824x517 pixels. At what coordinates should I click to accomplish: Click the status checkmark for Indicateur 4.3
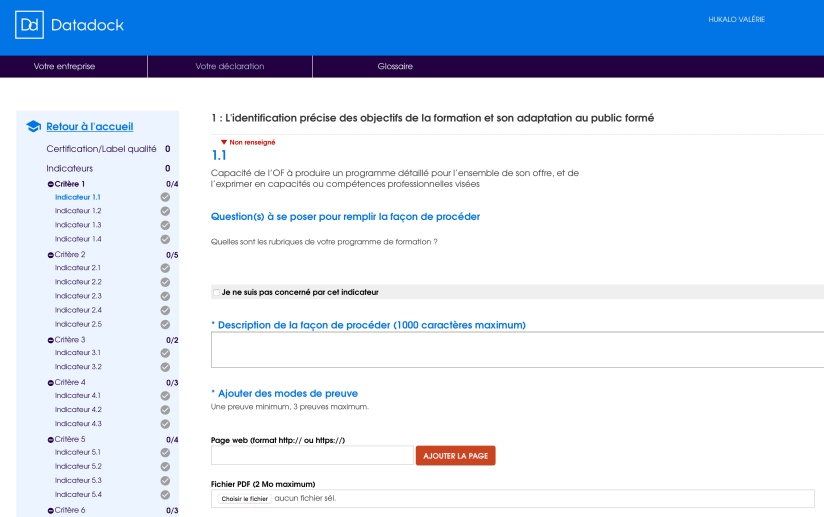165,424
